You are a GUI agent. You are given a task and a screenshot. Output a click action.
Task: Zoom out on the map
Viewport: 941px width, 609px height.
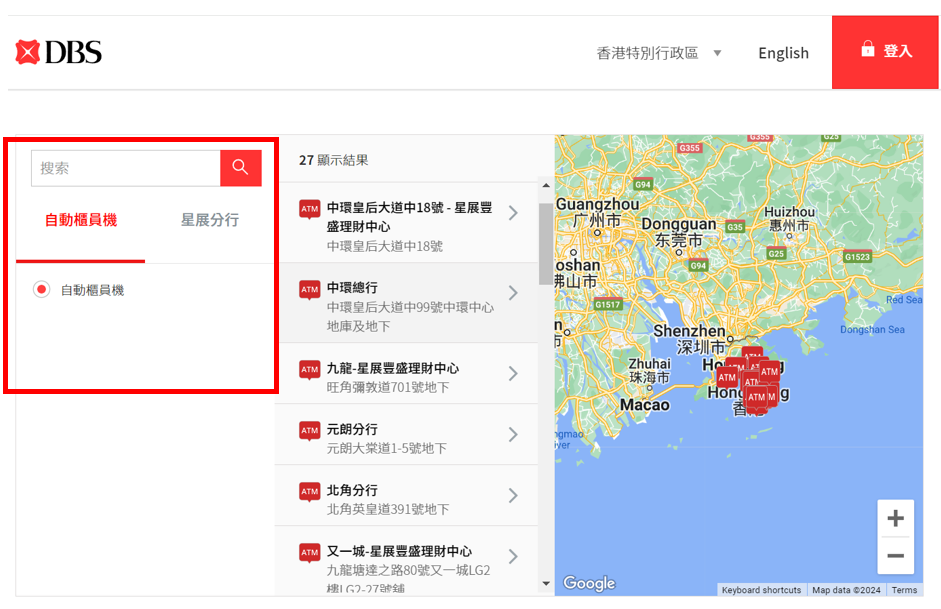click(895, 556)
